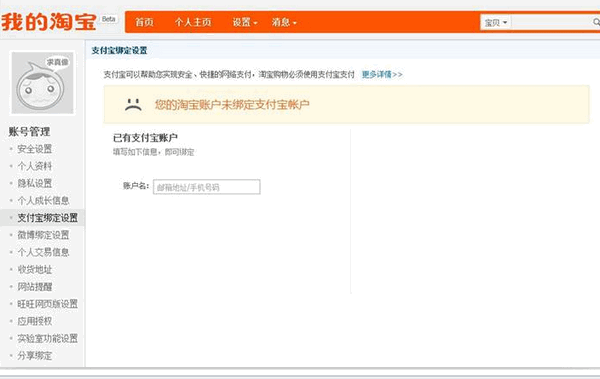Click the 更多详情>> link
Screen dimensions: 600x379
click(x=382, y=74)
